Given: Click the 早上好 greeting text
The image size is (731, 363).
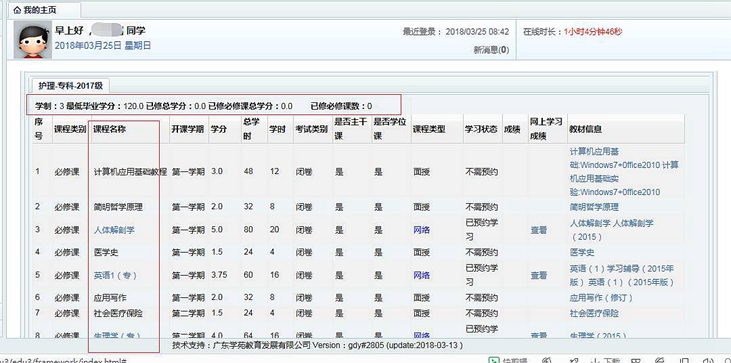Looking at the screenshot, I should pos(68,31).
